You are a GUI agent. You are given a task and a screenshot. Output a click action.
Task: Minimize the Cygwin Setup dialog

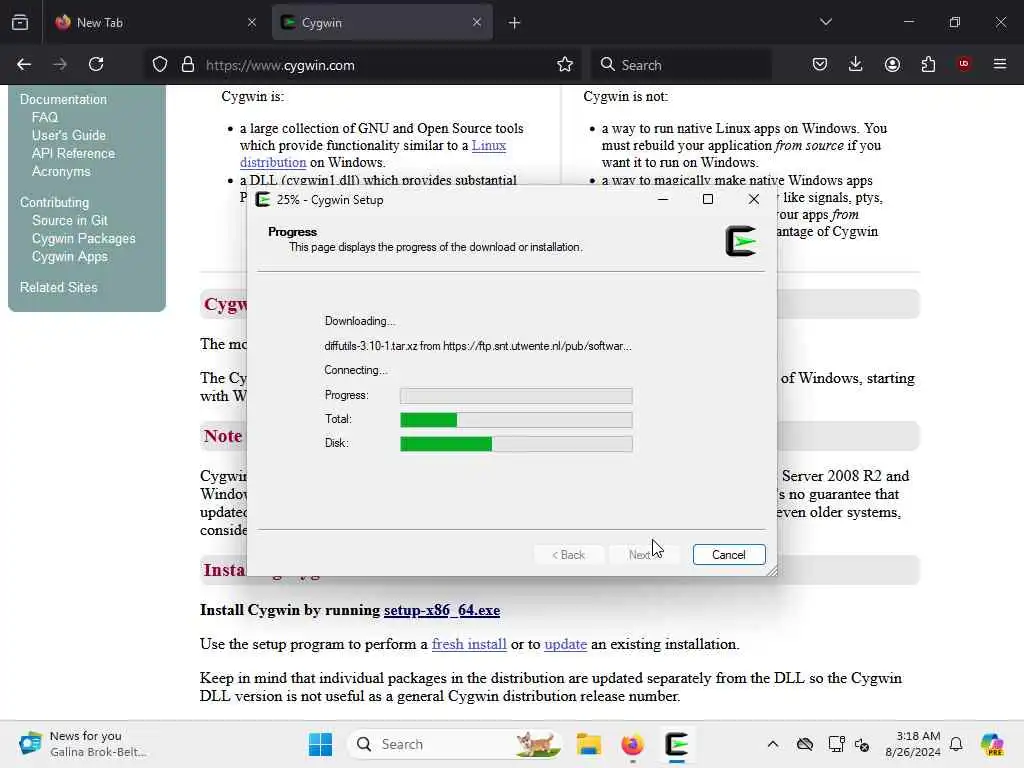[x=663, y=199]
